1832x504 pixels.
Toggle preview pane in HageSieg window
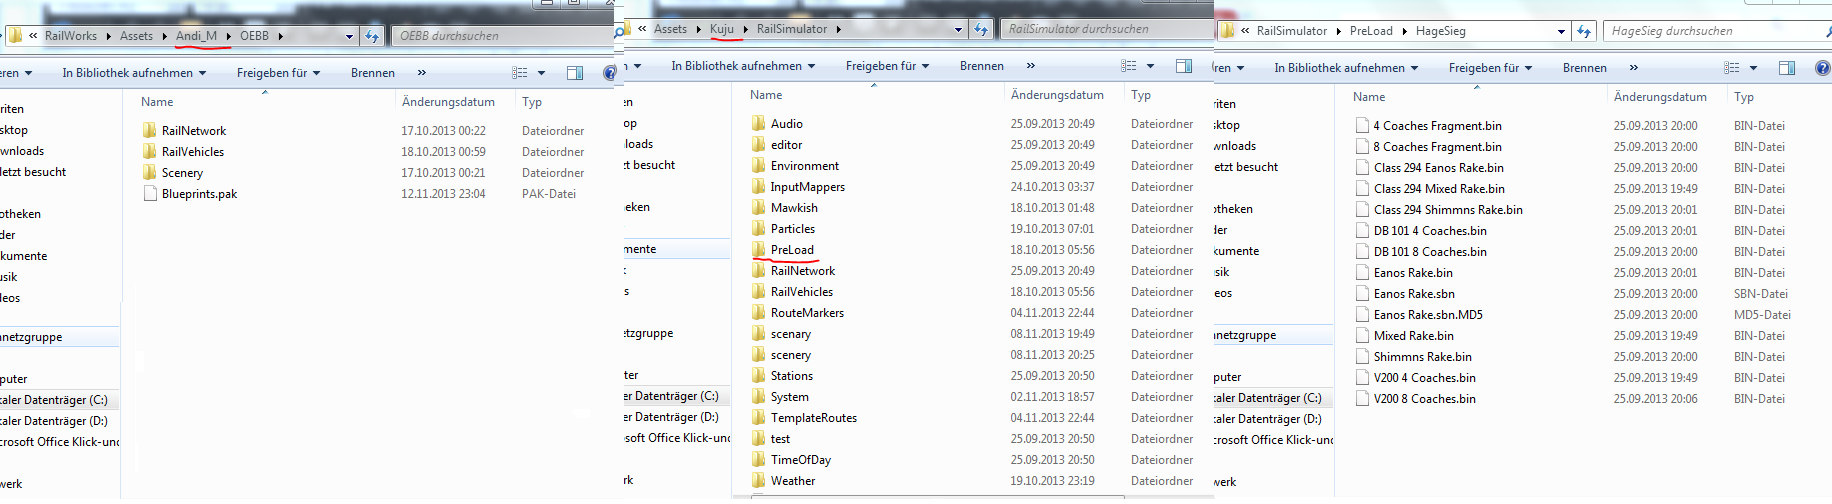click(1787, 68)
